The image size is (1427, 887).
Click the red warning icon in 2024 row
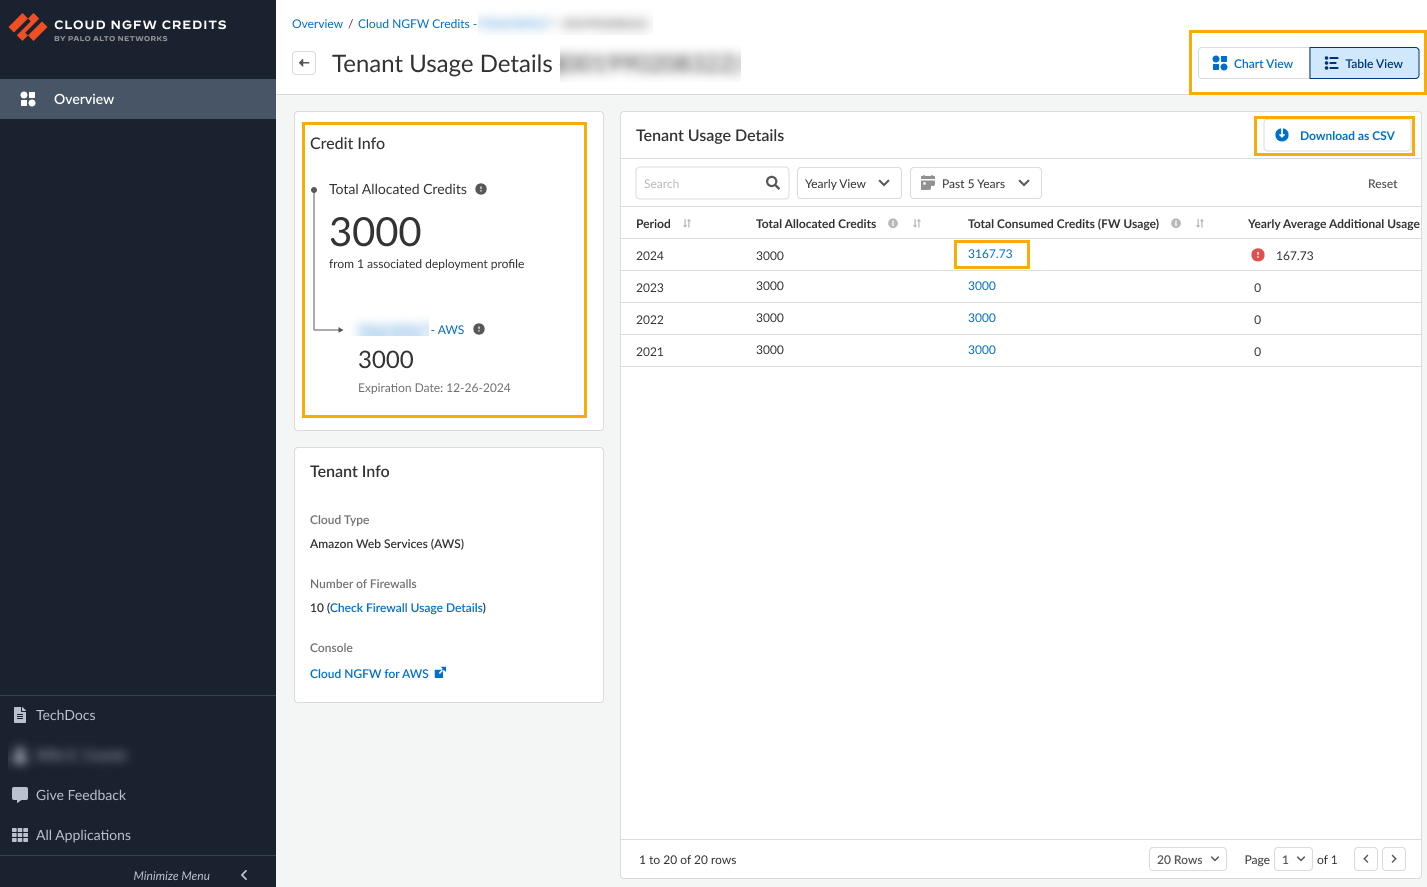point(1258,255)
